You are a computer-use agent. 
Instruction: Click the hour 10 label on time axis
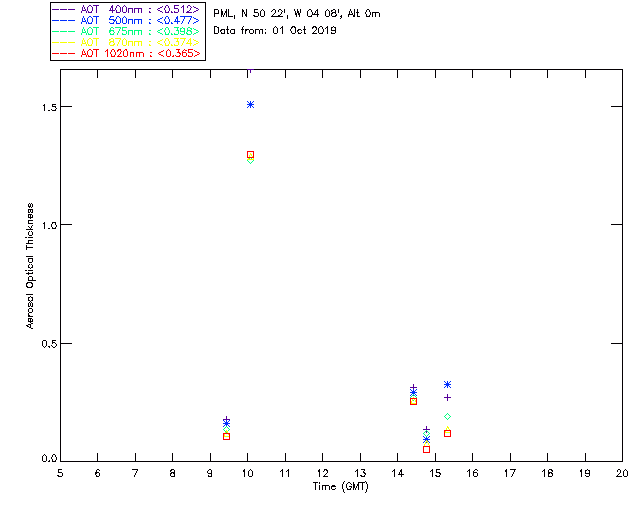[x=247, y=473]
